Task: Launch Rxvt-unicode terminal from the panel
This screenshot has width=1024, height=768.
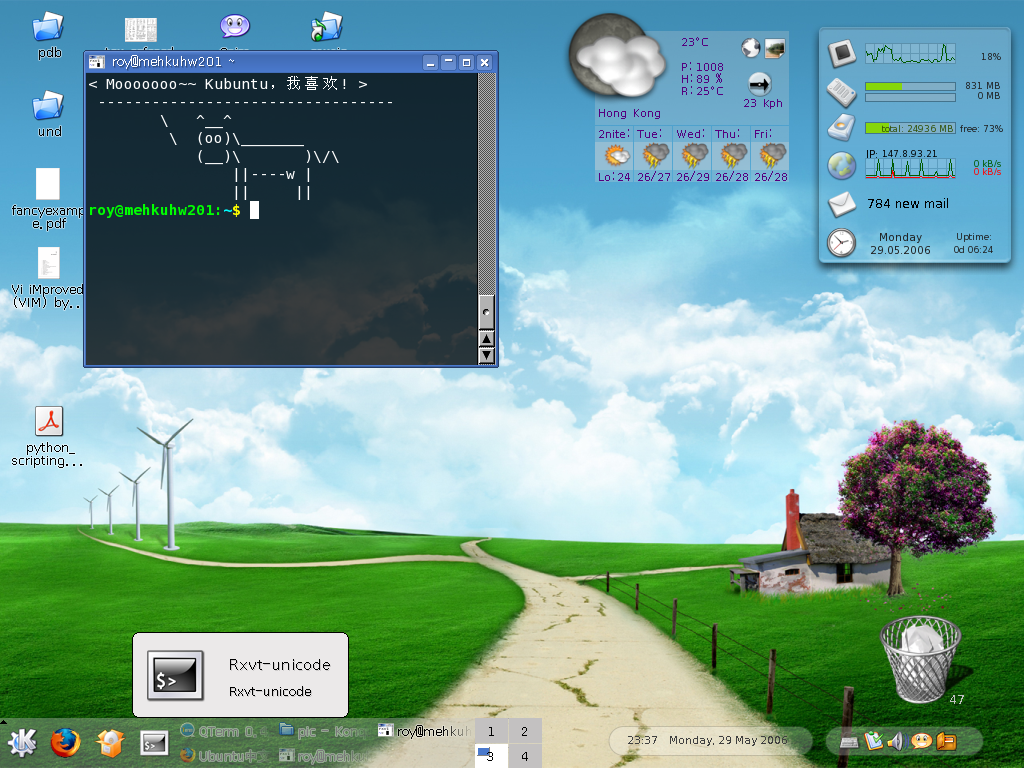Action: coord(154,743)
